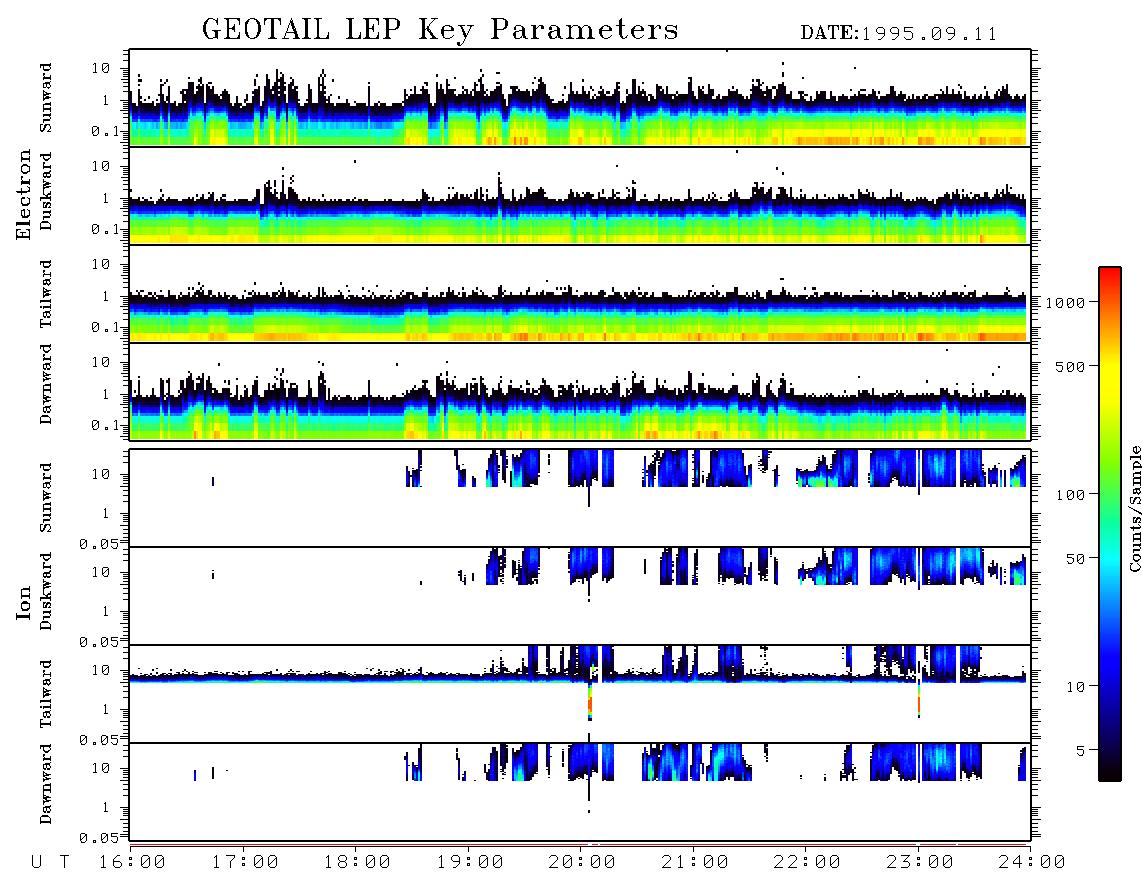Click the Electron Sunward spectrogram panel
This screenshot has height=880, width=1142.
(580, 98)
